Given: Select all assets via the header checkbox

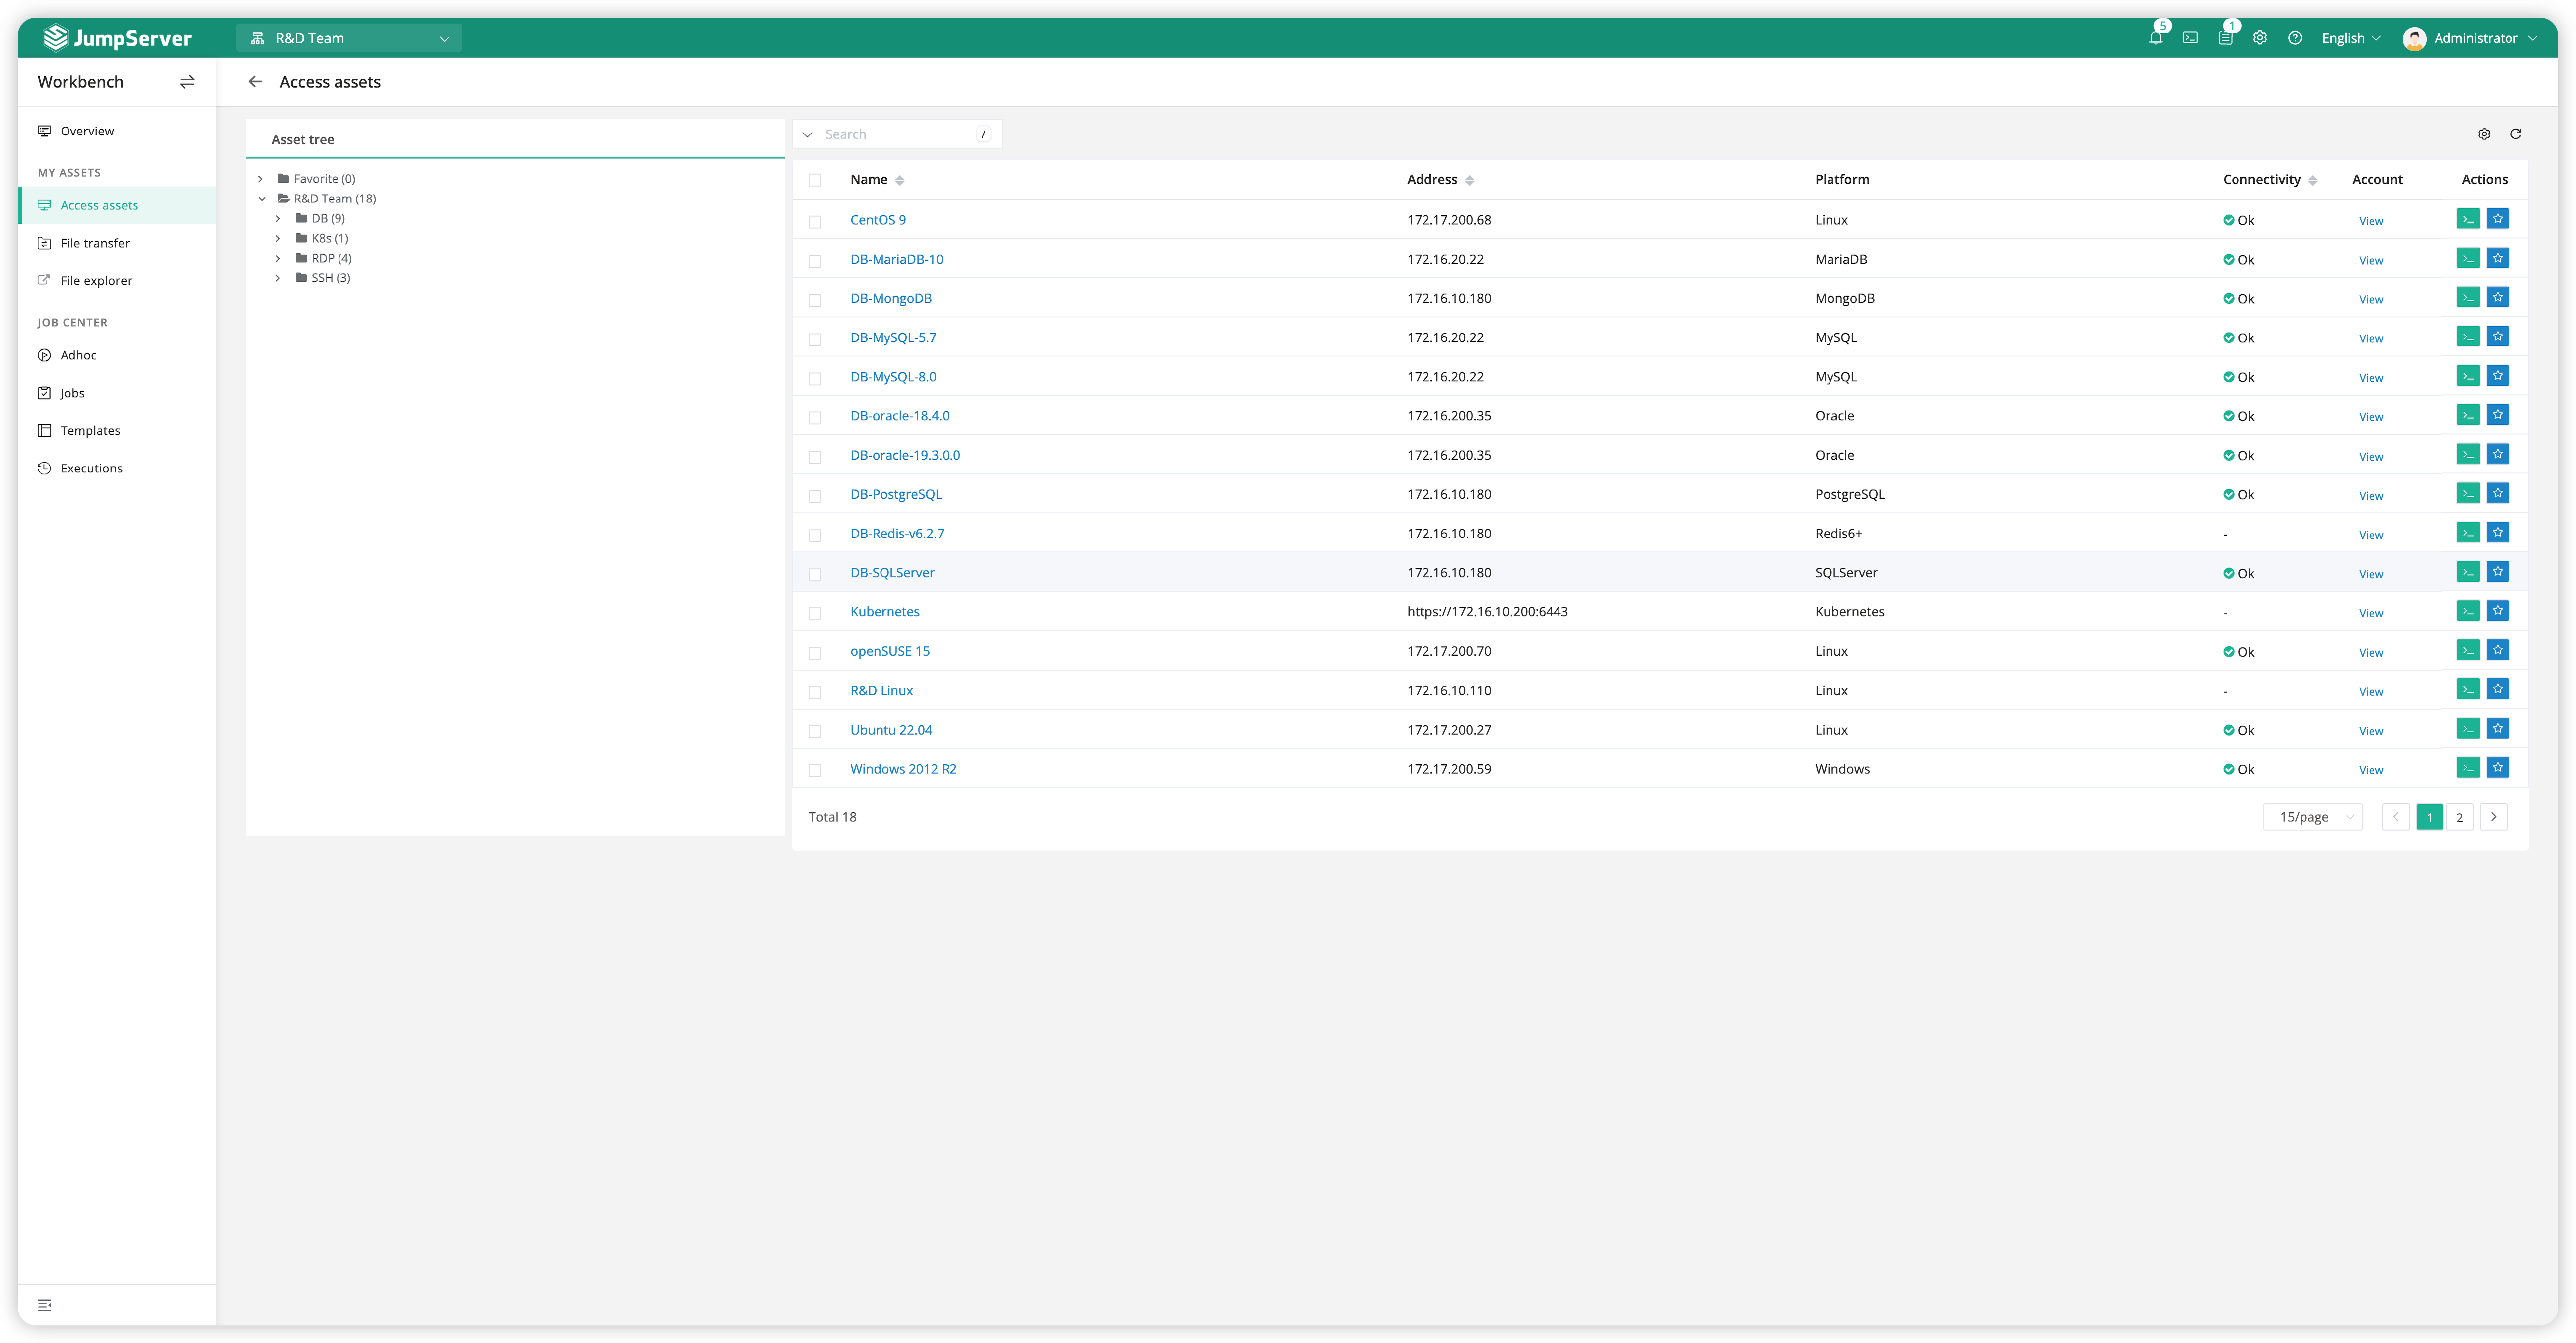Looking at the screenshot, I should 815,180.
